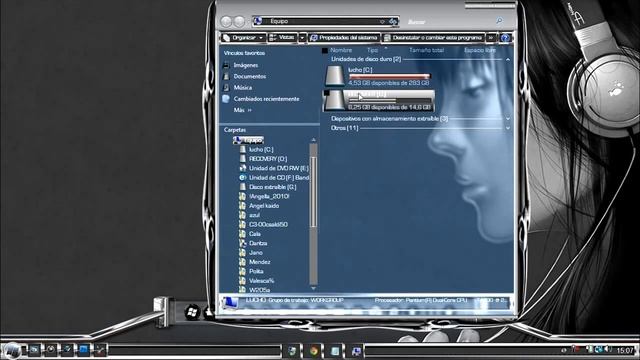Open Cambiados recientemente link
The width and height of the screenshot is (640, 360).
point(266,99)
